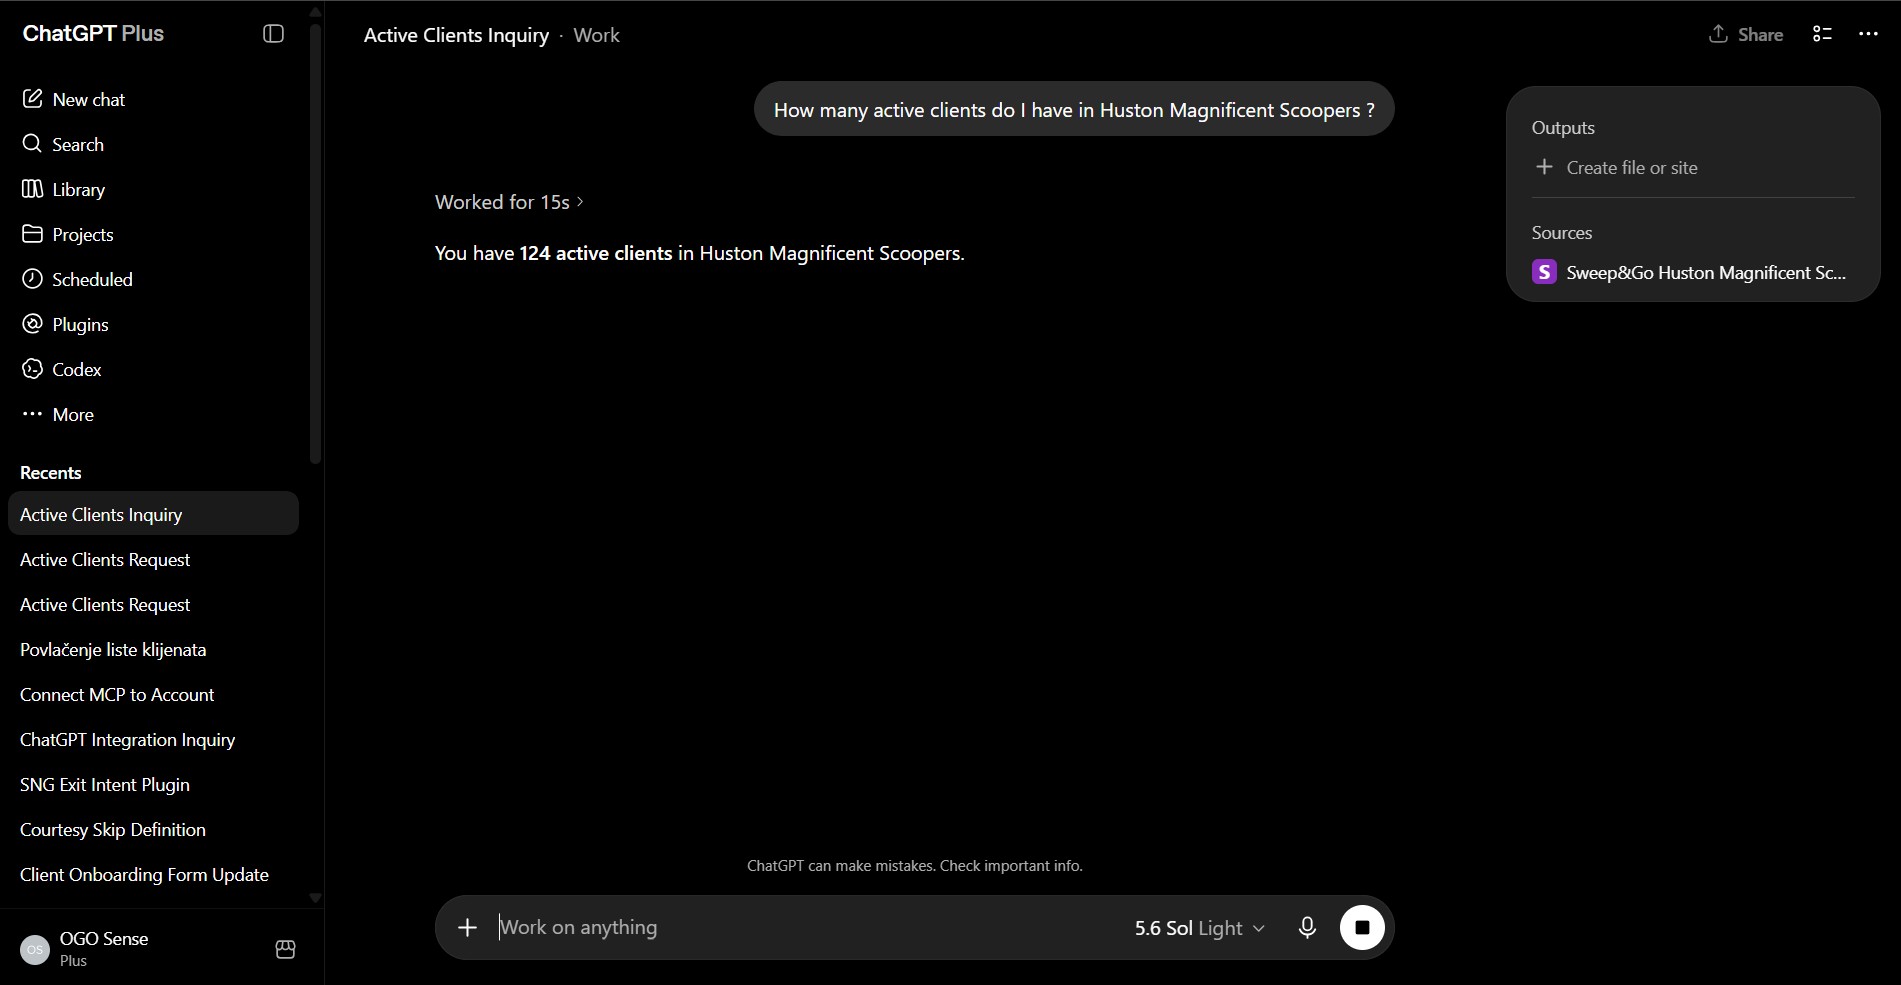Stop generation with the stop button
Viewport: 1901px width, 985px height.
tap(1362, 928)
